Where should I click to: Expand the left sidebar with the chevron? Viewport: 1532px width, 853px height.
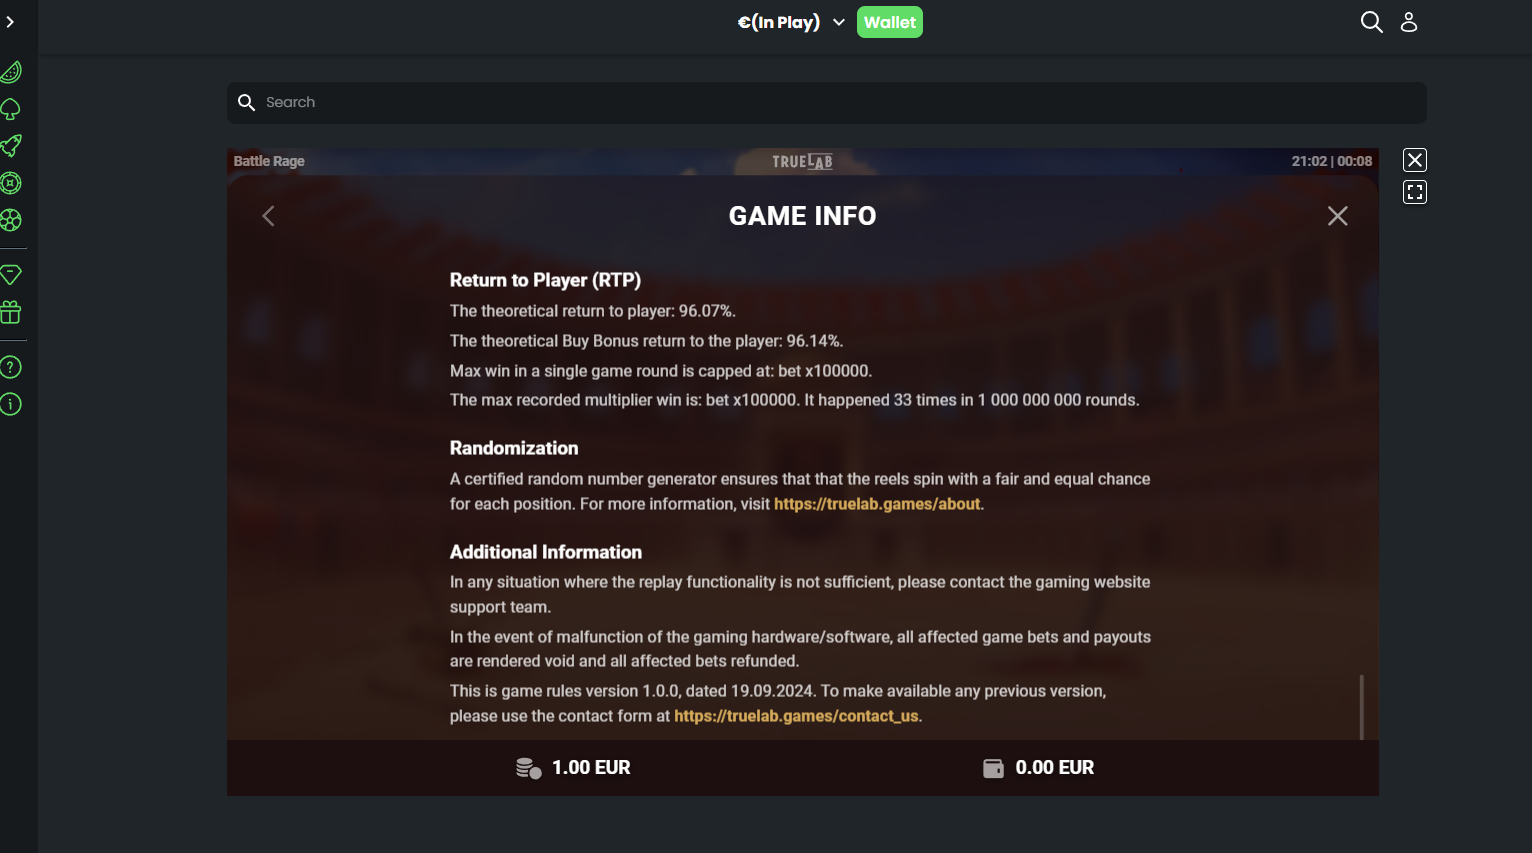(10, 22)
